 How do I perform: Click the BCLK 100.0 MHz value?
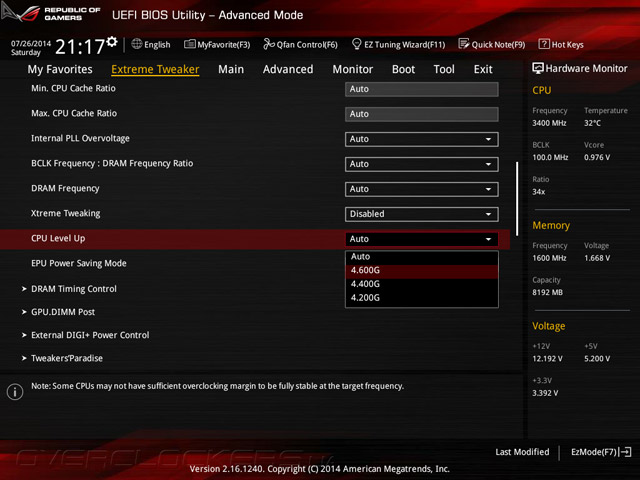point(550,158)
